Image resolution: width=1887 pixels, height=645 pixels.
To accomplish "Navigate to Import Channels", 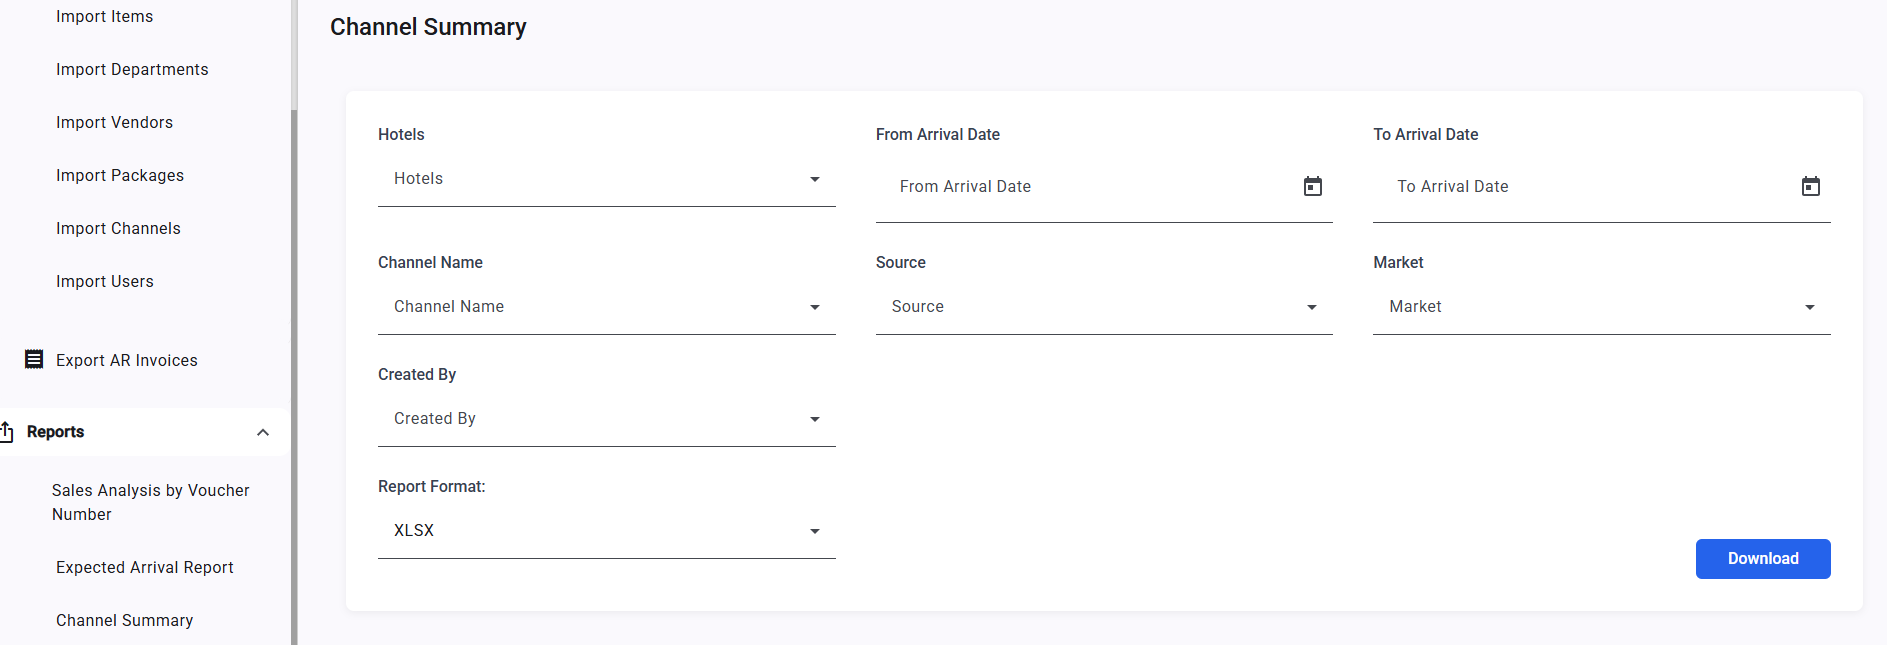I will pos(118,228).
